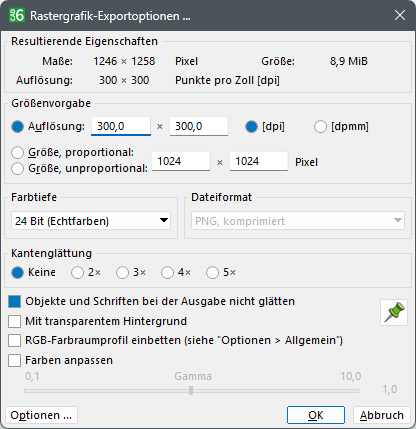This screenshot has height=429, width=416.
Task: Click the green pushpin icon
Action: tap(394, 312)
